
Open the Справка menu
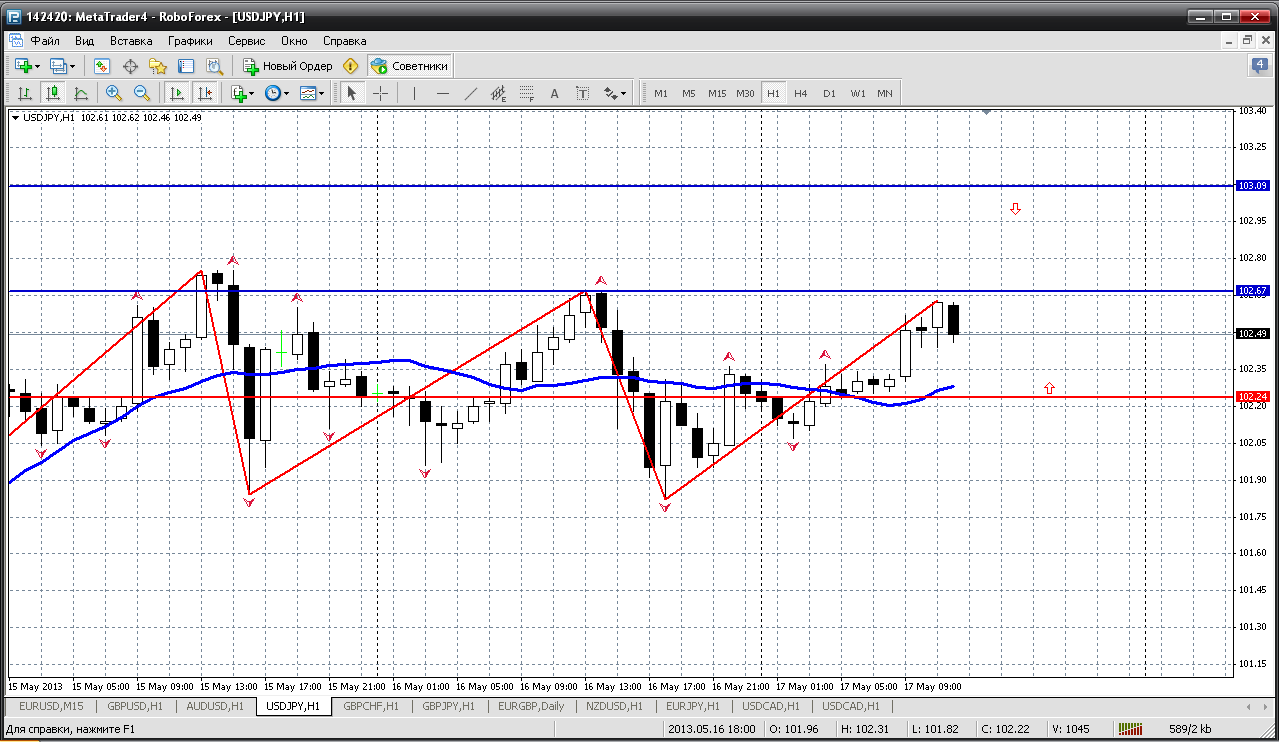pos(345,41)
